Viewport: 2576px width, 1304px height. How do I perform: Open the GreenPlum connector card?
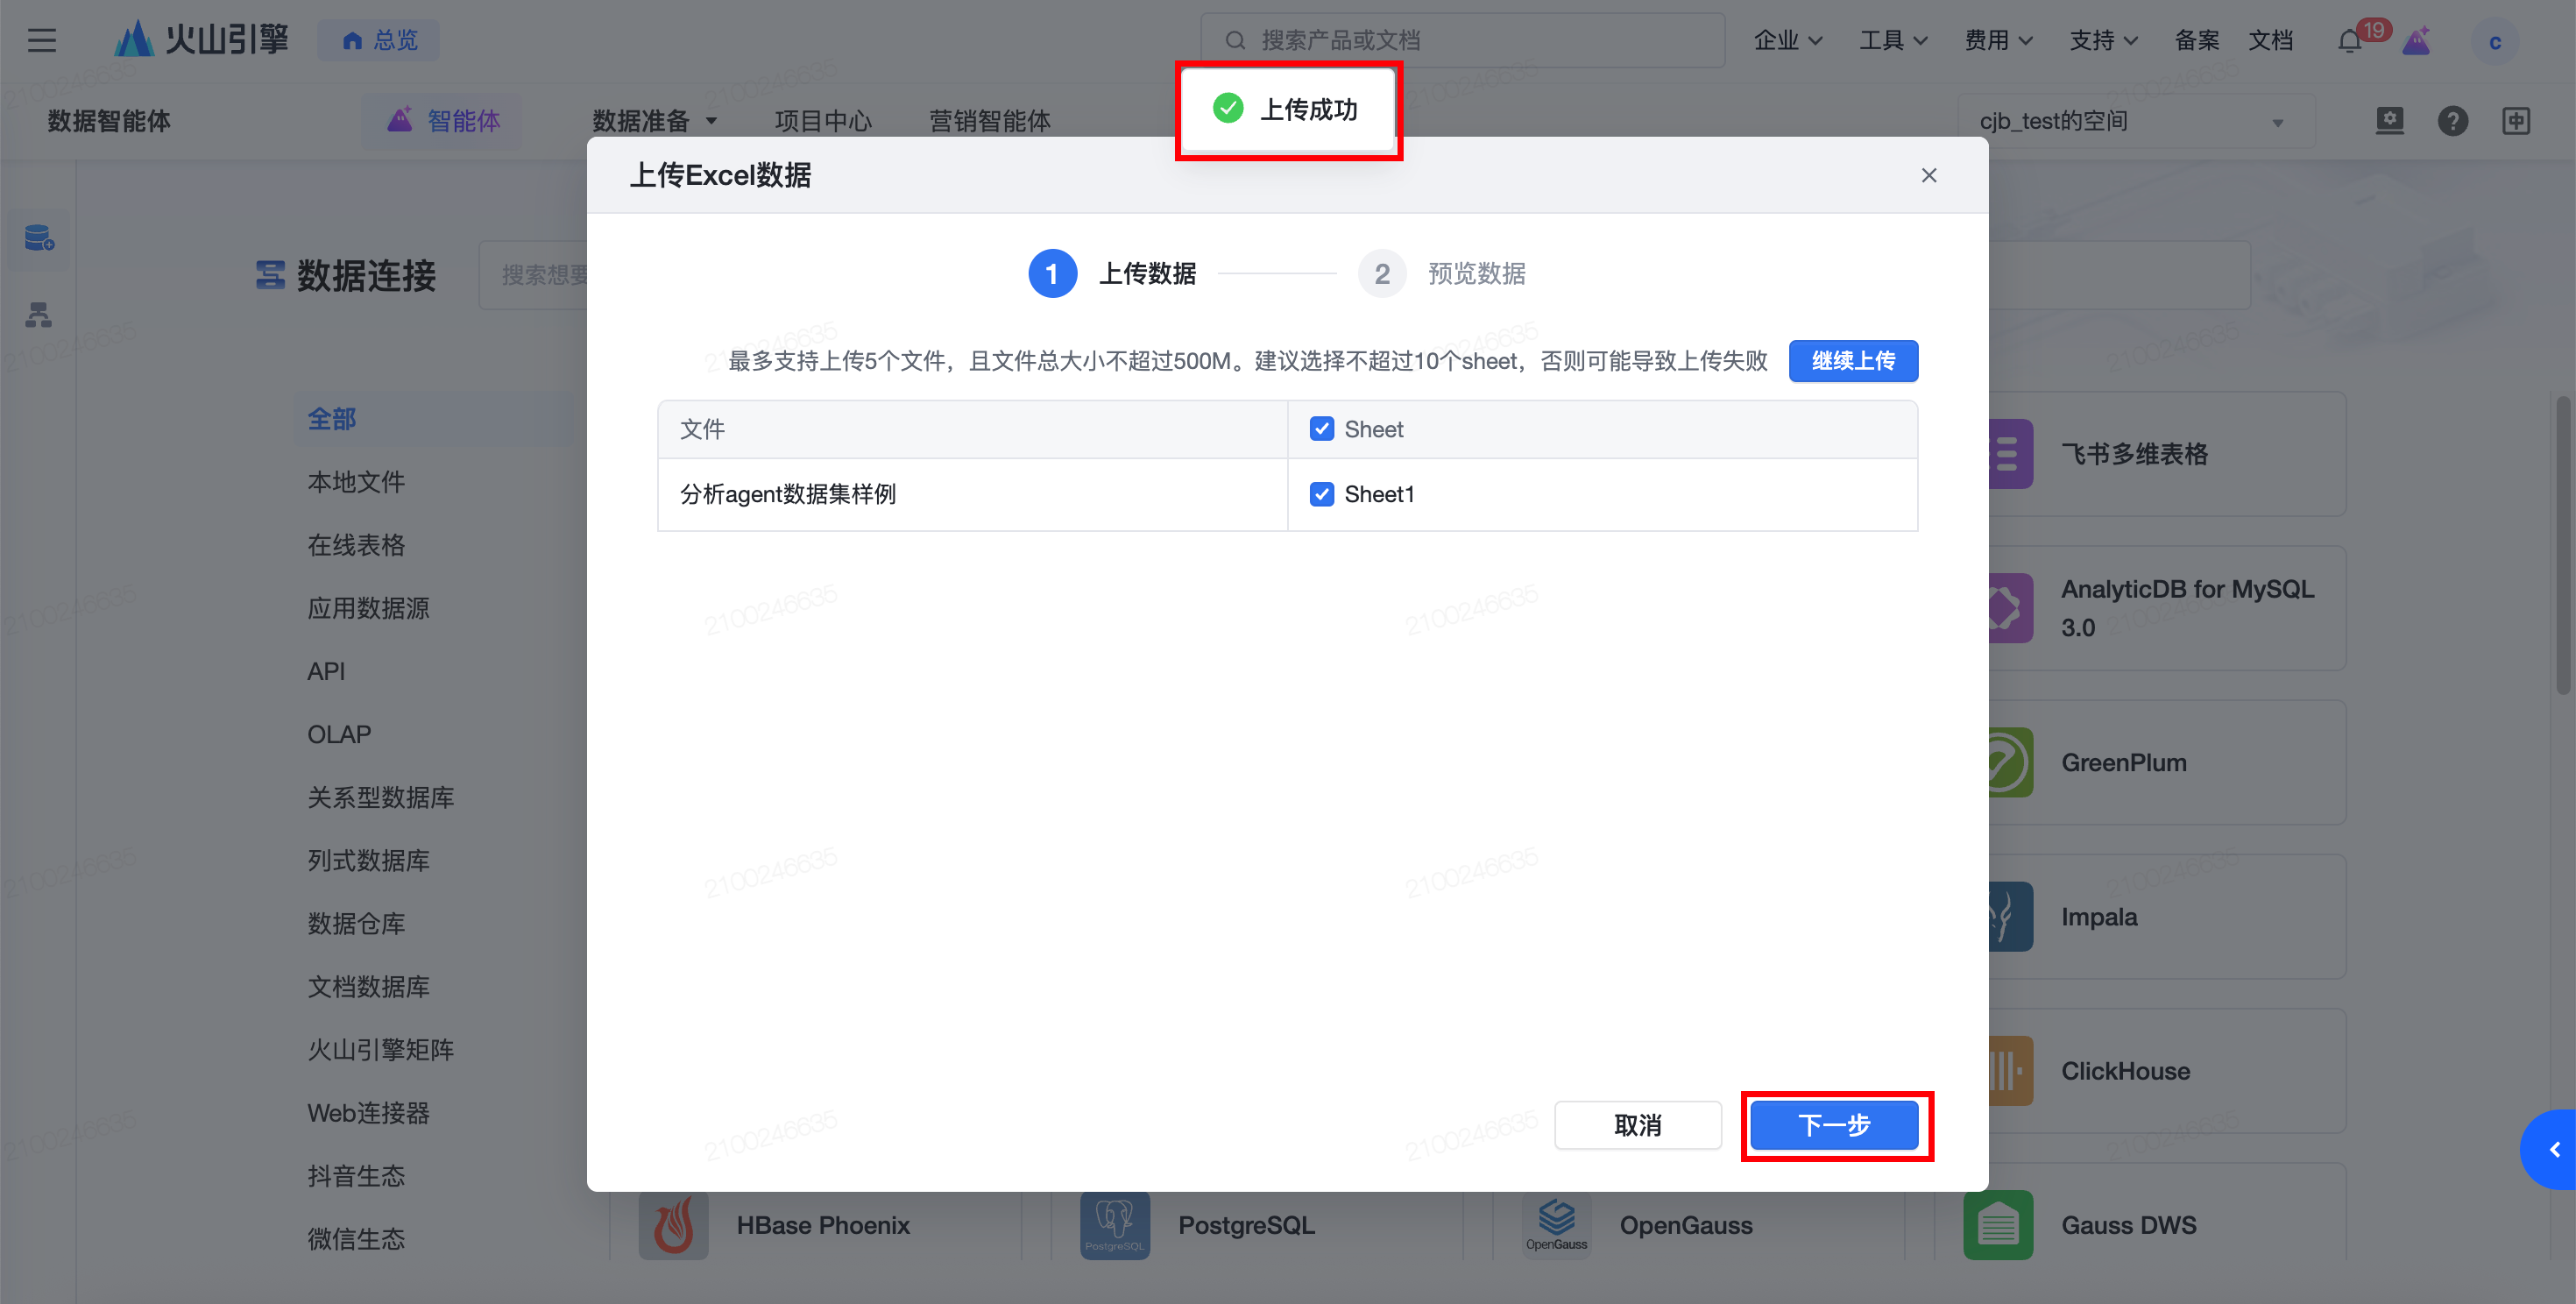coord(2166,762)
